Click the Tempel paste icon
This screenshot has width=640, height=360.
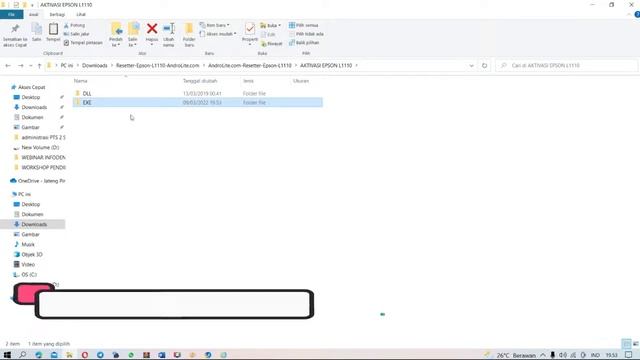pyautogui.click(x=53, y=29)
